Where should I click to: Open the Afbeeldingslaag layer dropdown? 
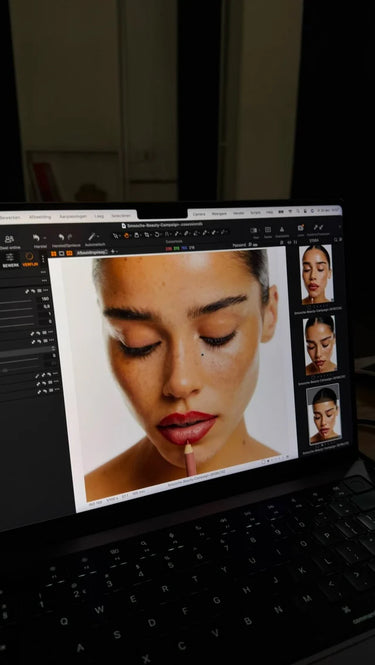tap(91, 252)
